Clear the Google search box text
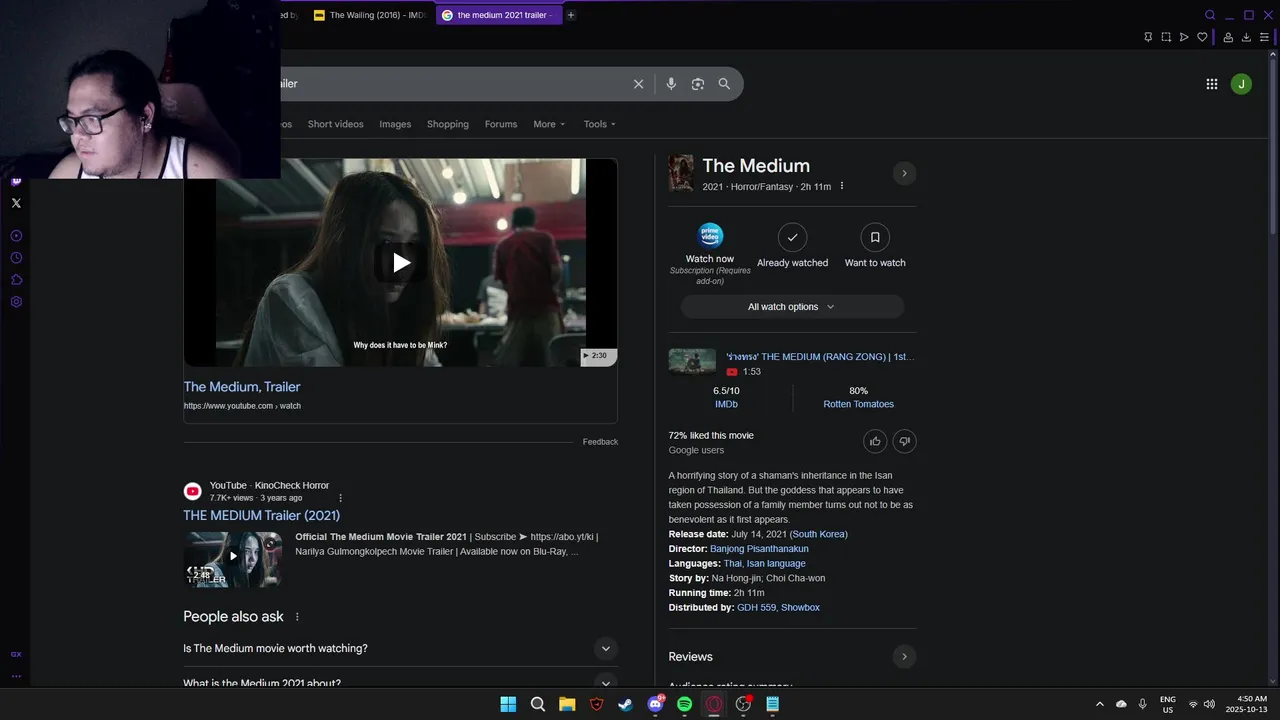Viewport: 1280px width, 720px height. pyautogui.click(x=638, y=84)
